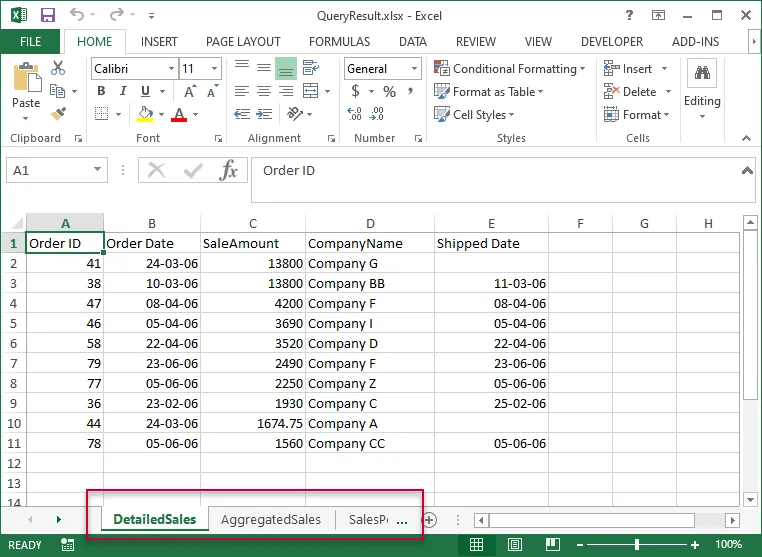Decrease decimal places

click(x=377, y=114)
